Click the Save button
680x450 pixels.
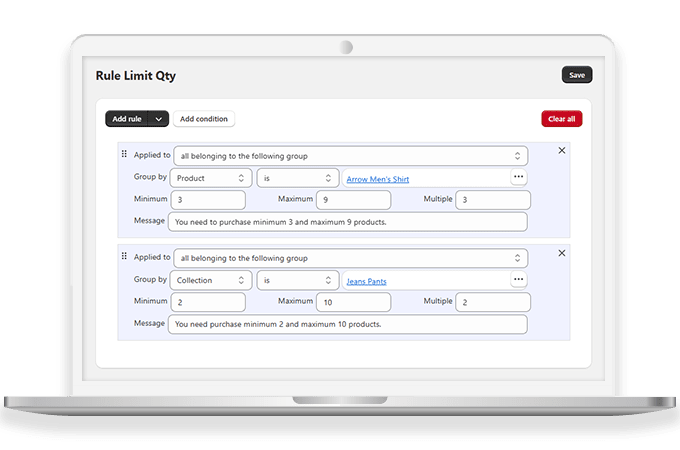pos(577,75)
